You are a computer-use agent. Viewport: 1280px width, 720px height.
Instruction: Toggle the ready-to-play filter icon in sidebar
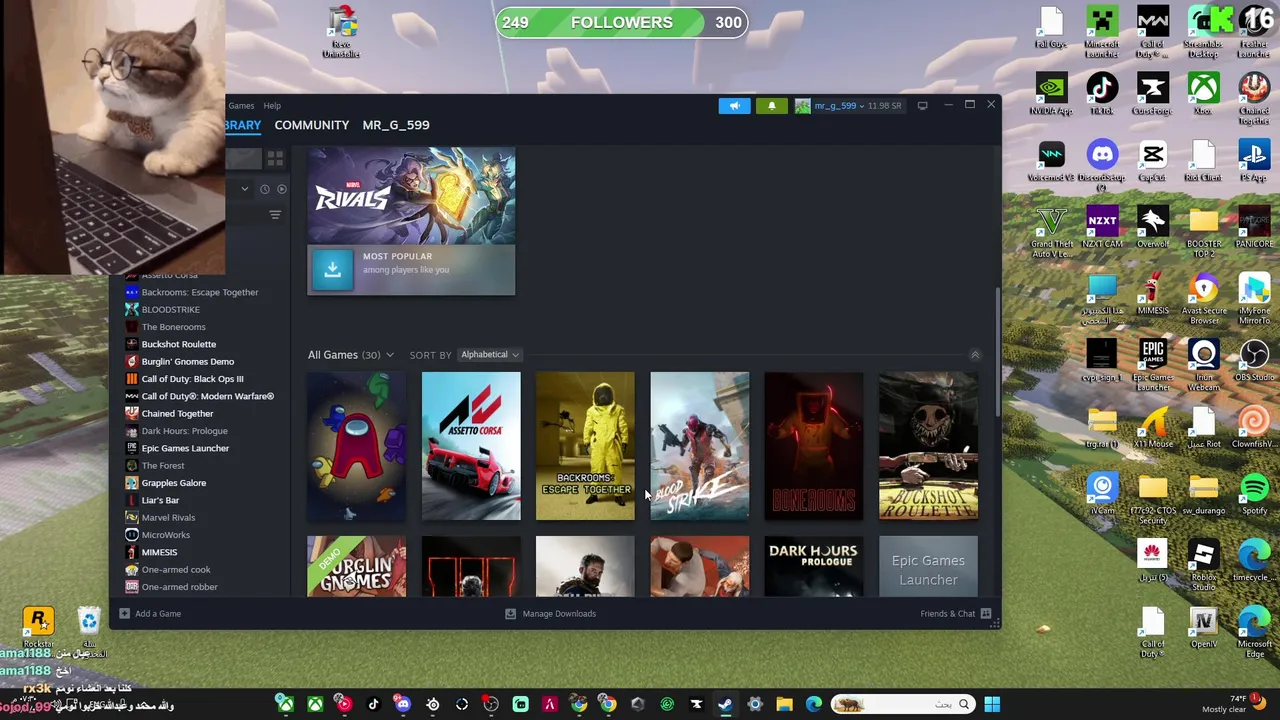[282, 189]
